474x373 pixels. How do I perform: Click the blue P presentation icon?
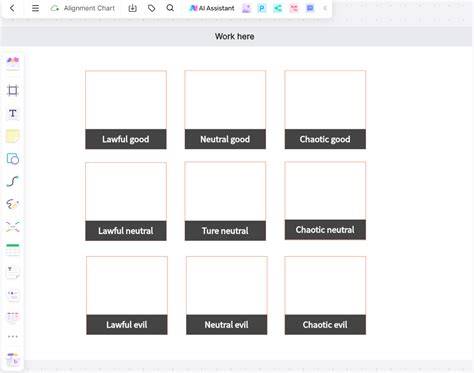pos(262,8)
